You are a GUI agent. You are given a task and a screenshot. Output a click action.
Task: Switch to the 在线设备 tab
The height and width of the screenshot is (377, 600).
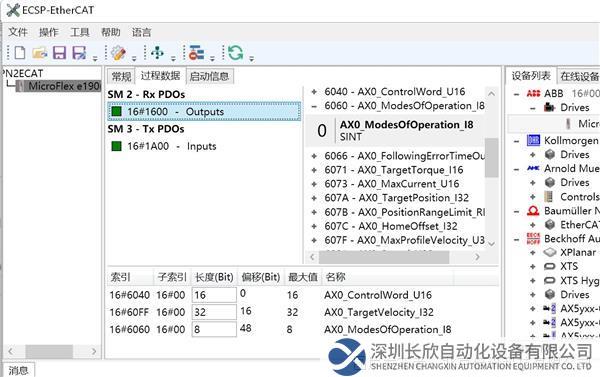click(x=579, y=76)
